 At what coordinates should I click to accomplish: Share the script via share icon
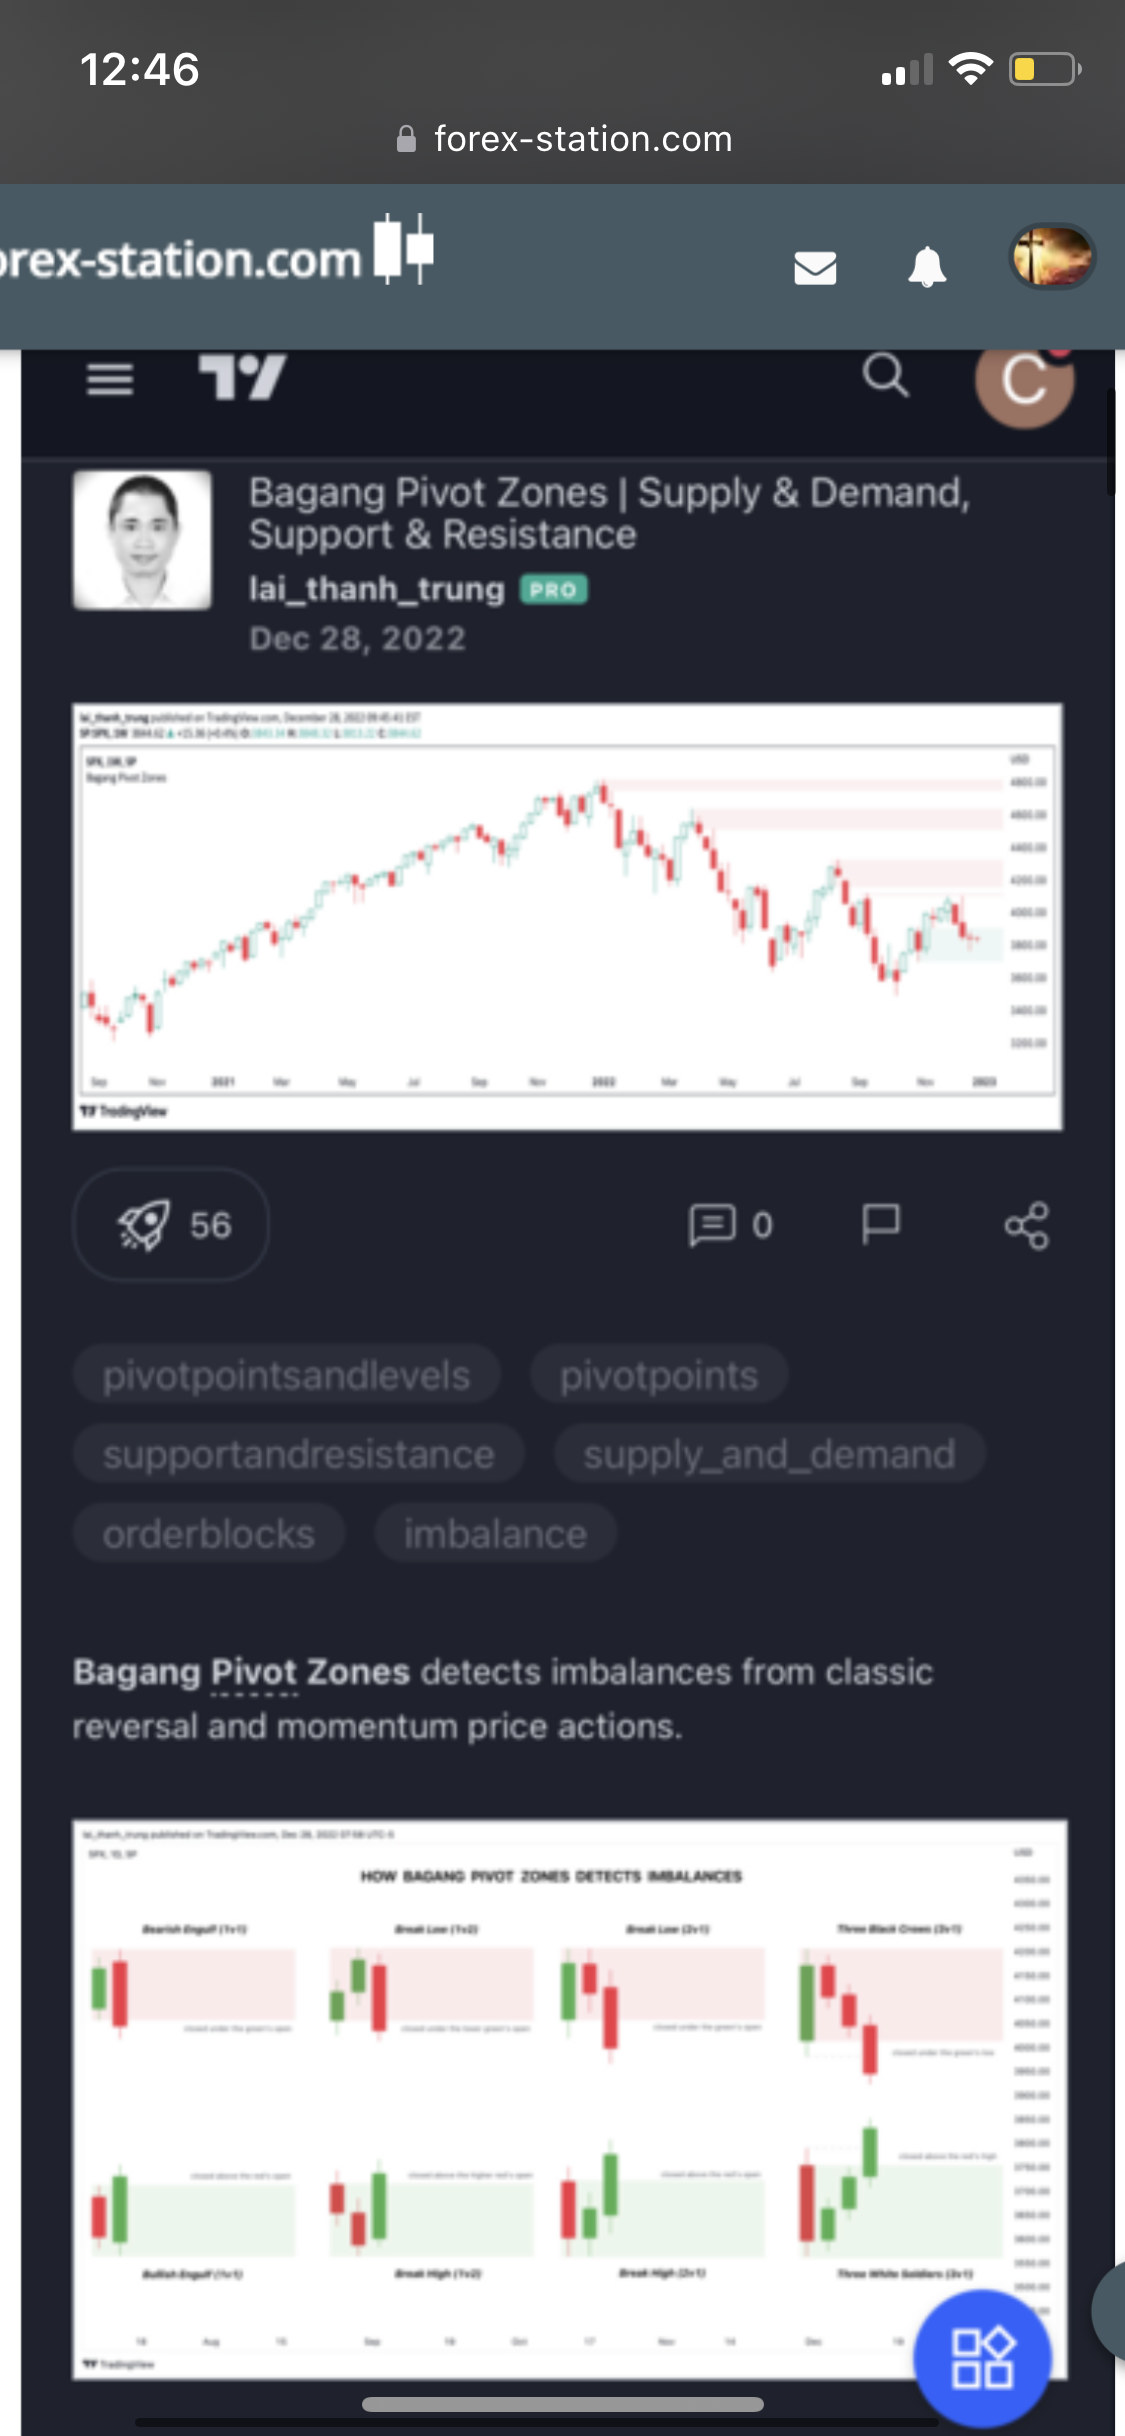(x=1027, y=1226)
